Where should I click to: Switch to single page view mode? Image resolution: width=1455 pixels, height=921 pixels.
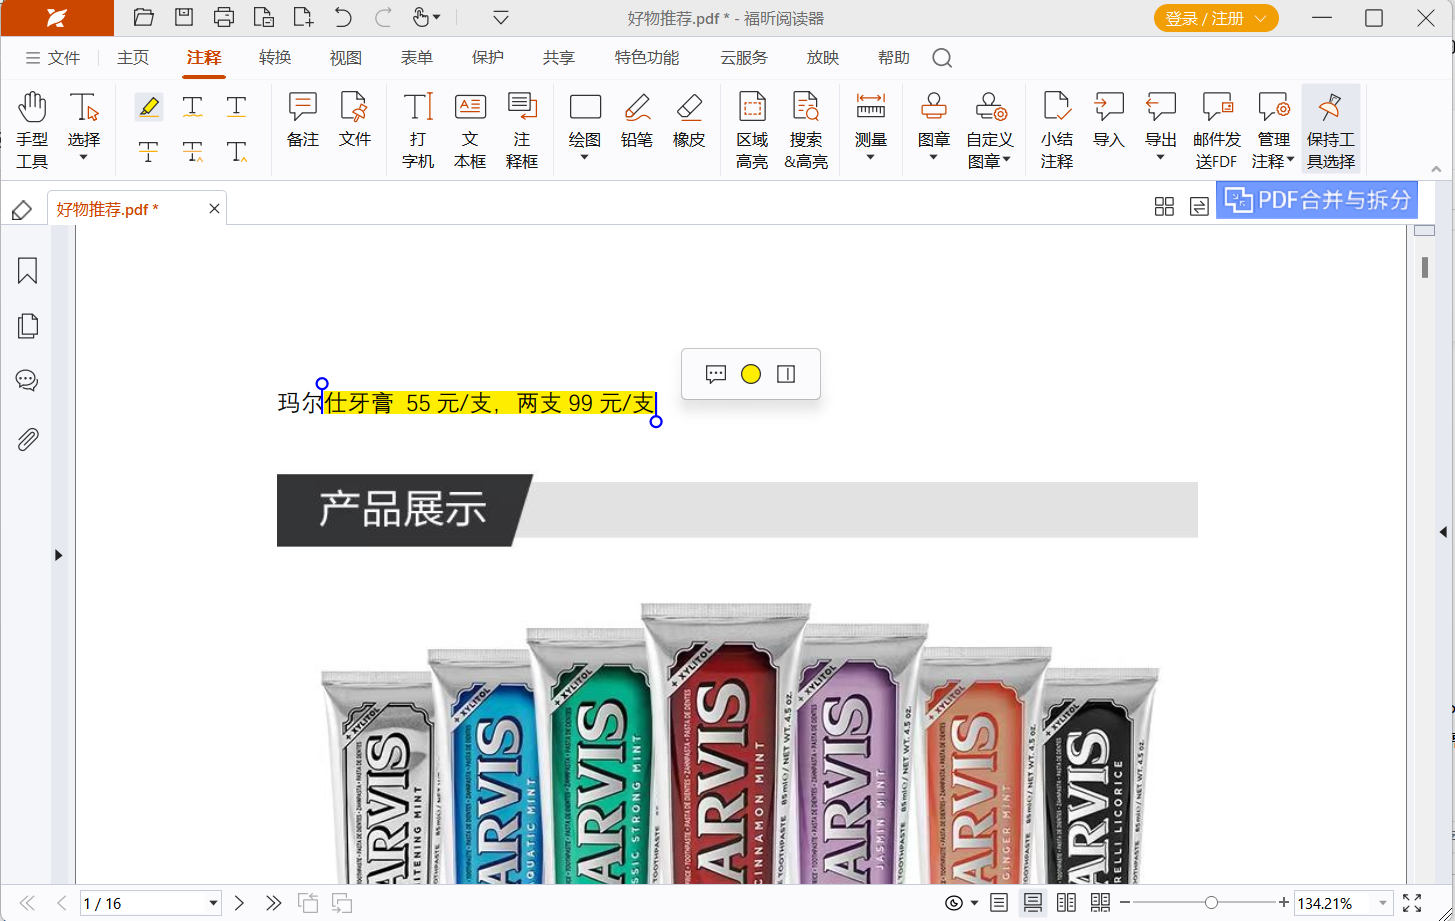998,903
